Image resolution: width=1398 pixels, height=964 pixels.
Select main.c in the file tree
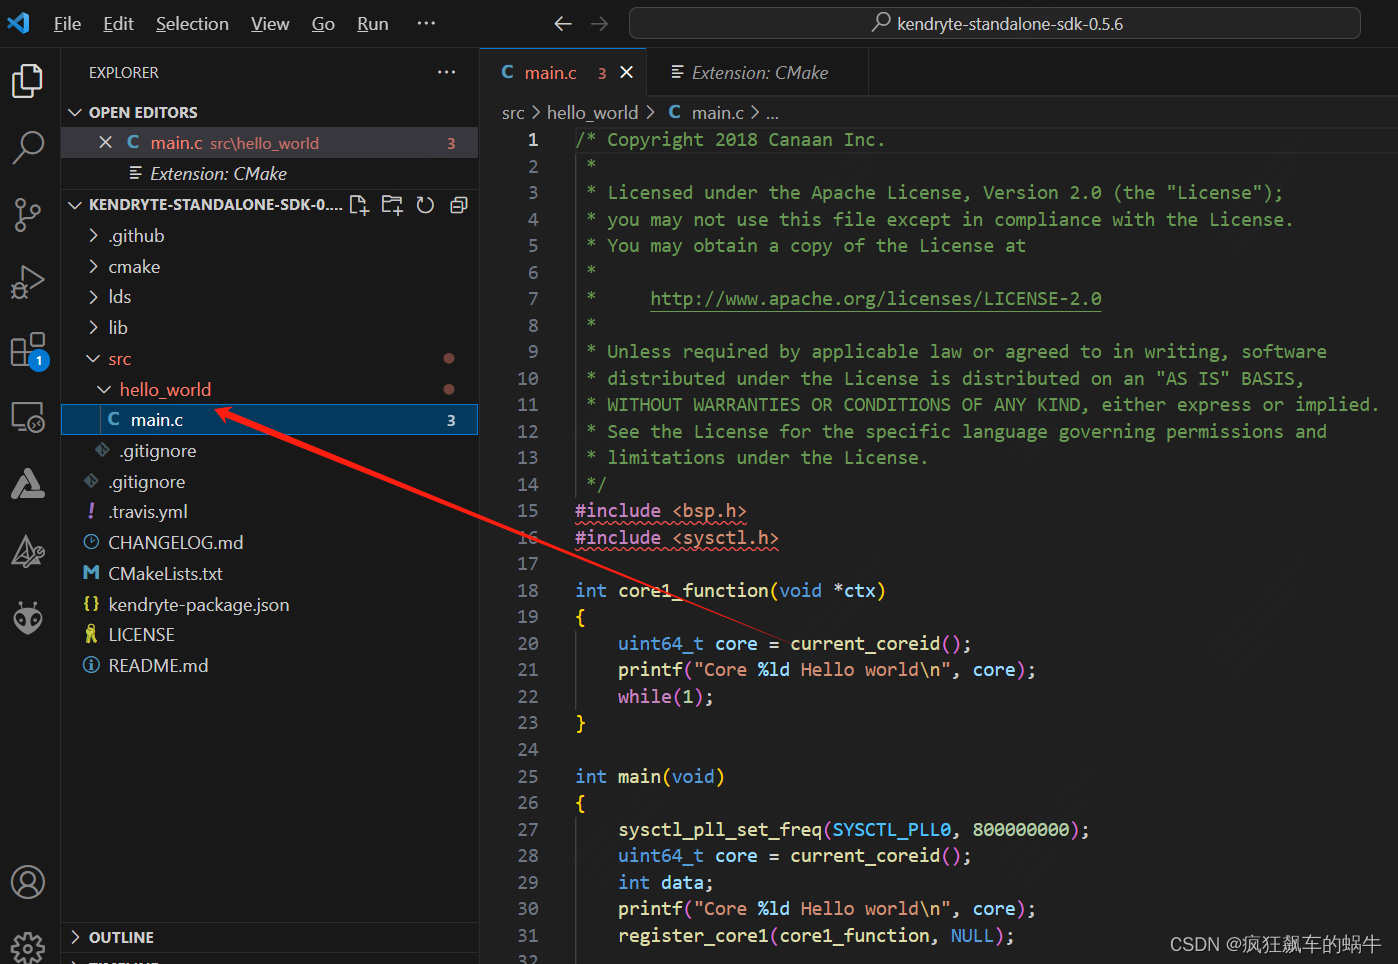click(270, 420)
